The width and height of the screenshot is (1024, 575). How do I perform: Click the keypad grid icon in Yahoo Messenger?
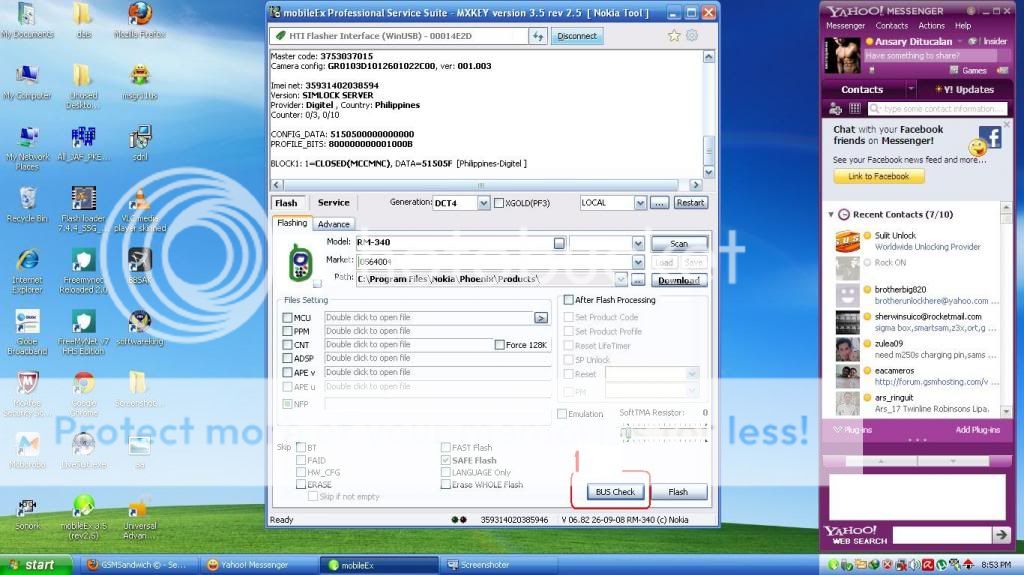point(854,108)
